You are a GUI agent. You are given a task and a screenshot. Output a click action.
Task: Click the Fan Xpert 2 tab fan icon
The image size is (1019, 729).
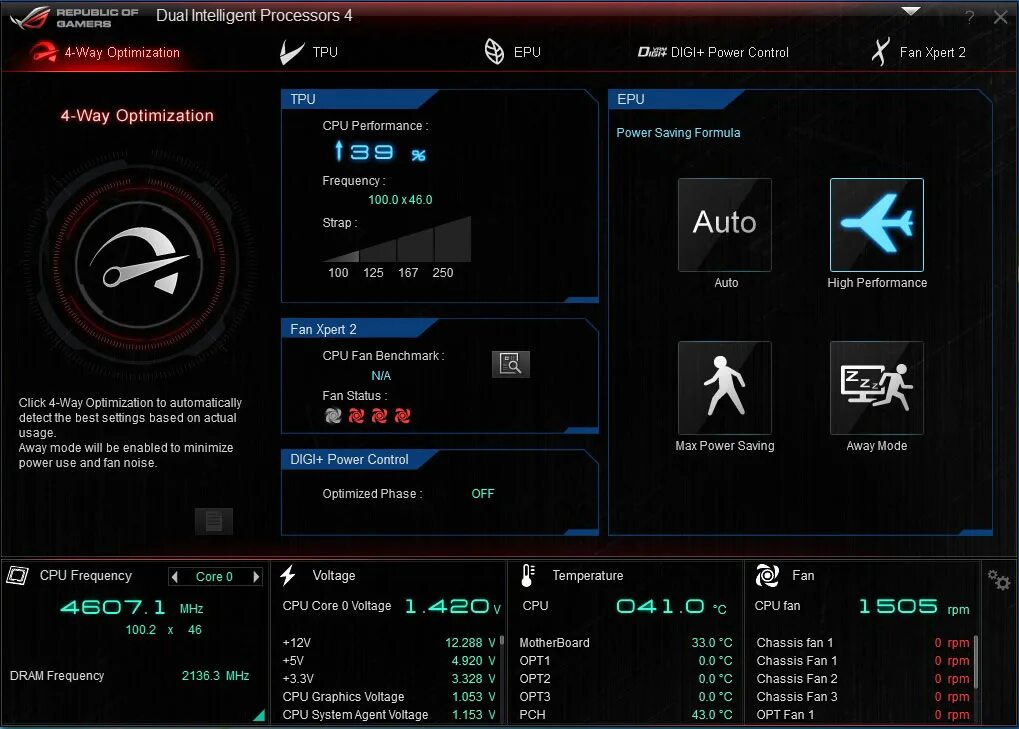coord(881,52)
